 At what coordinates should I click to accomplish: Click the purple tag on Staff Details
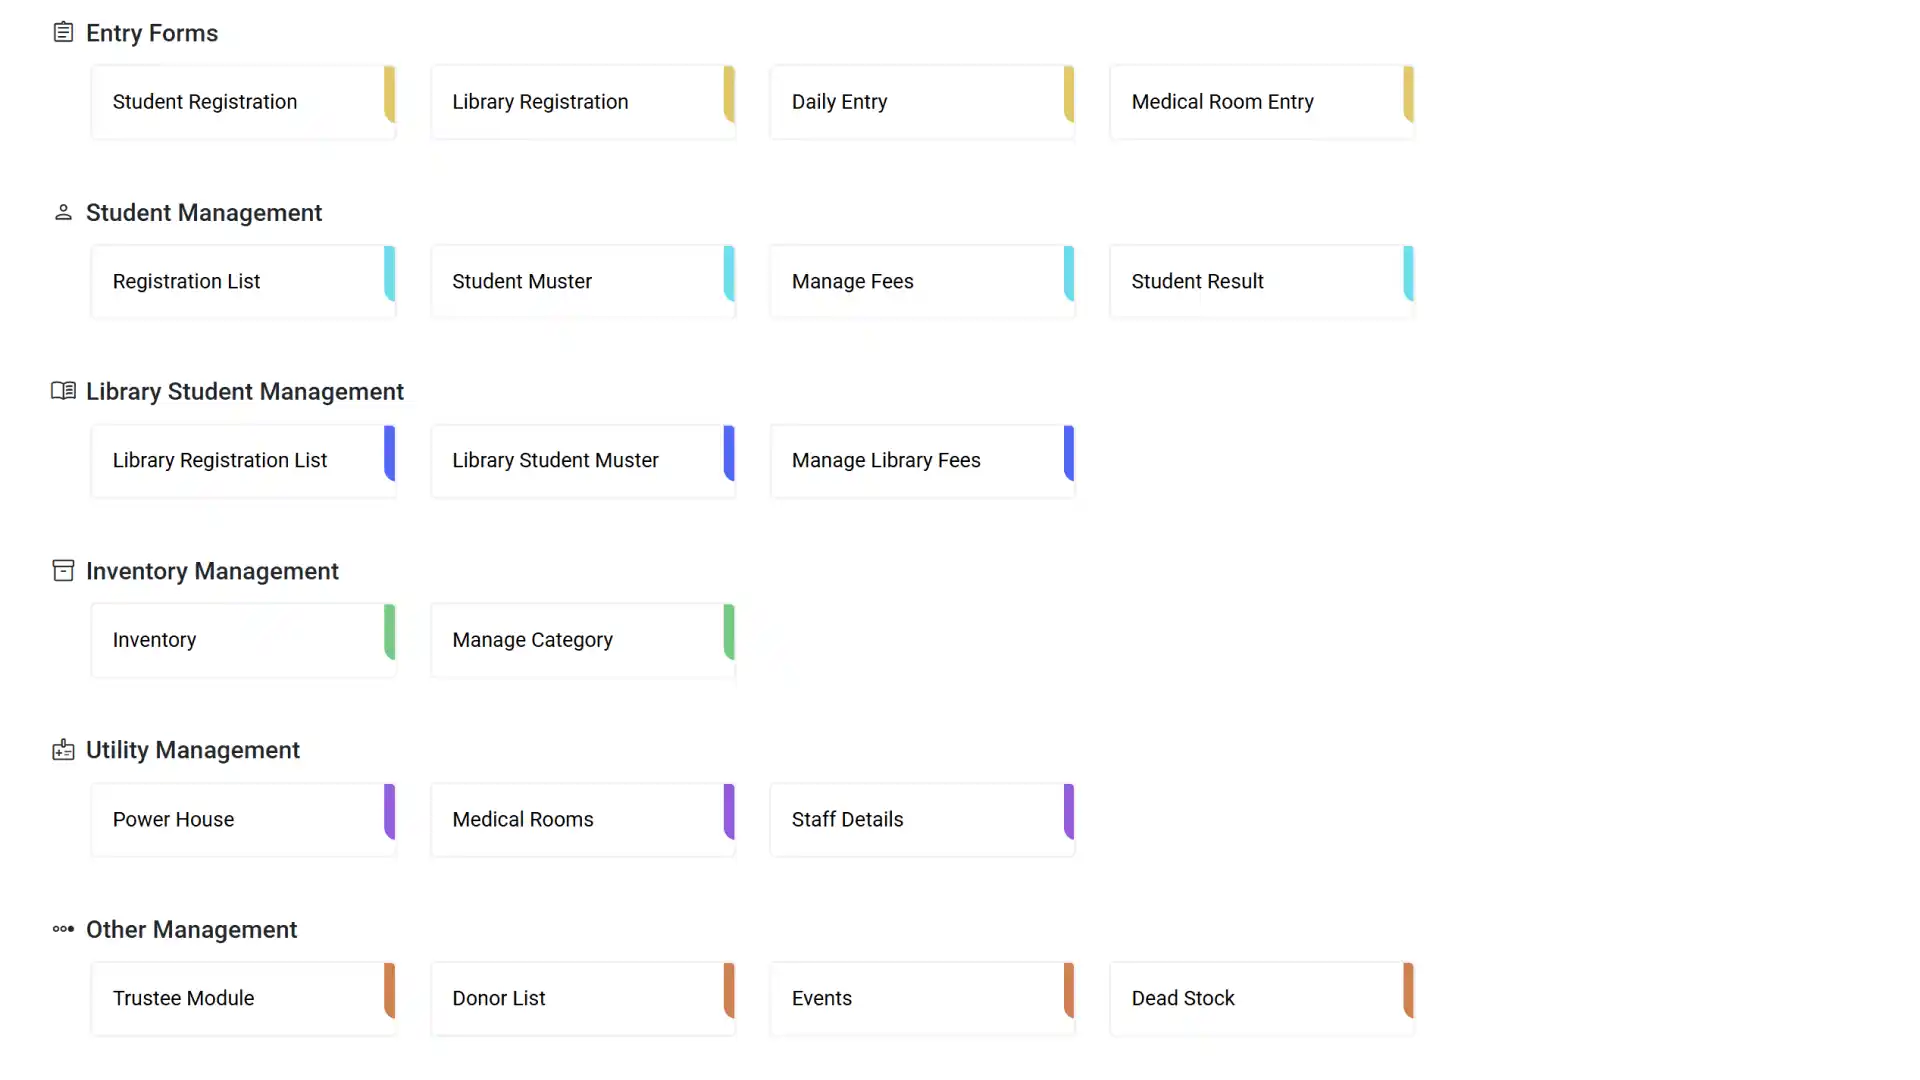1069,811
